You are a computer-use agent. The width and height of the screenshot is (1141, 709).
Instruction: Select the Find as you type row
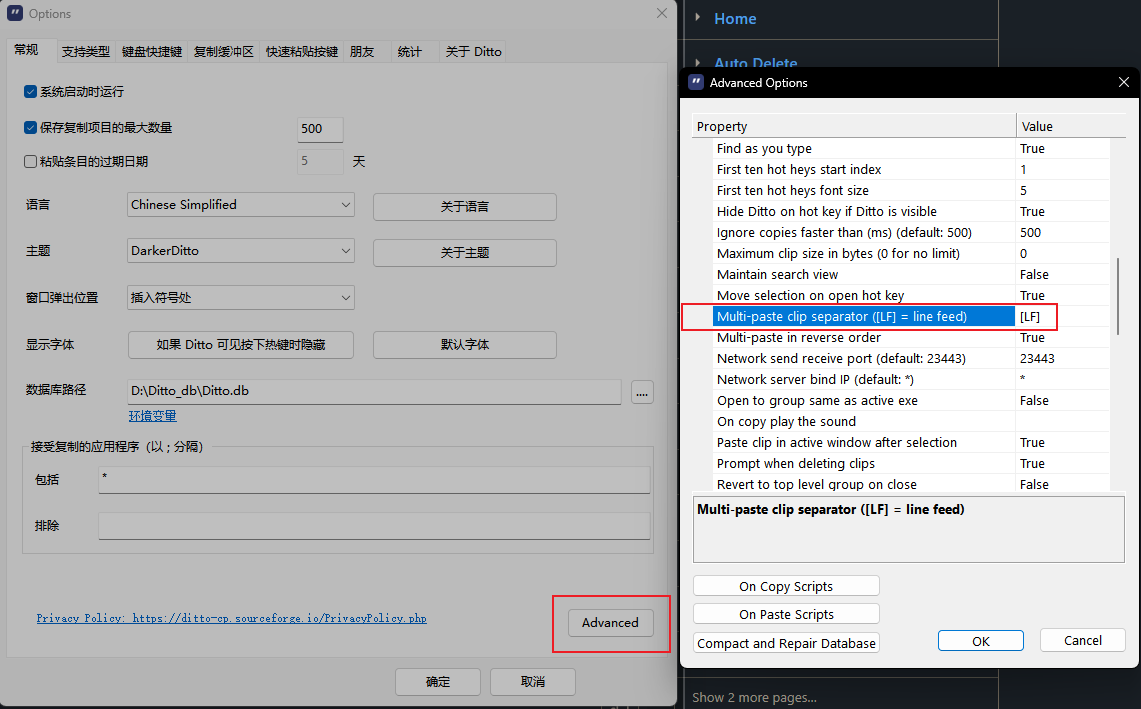[911, 148]
